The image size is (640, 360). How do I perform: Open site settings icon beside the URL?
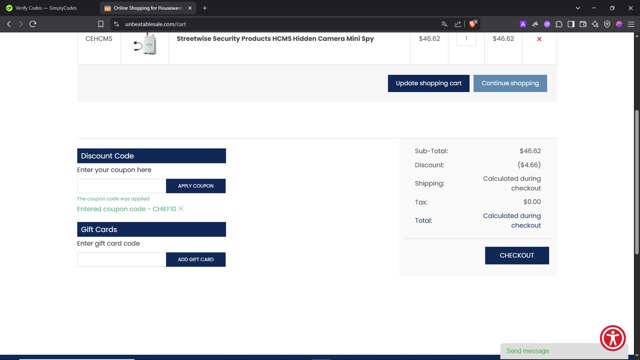(117, 24)
